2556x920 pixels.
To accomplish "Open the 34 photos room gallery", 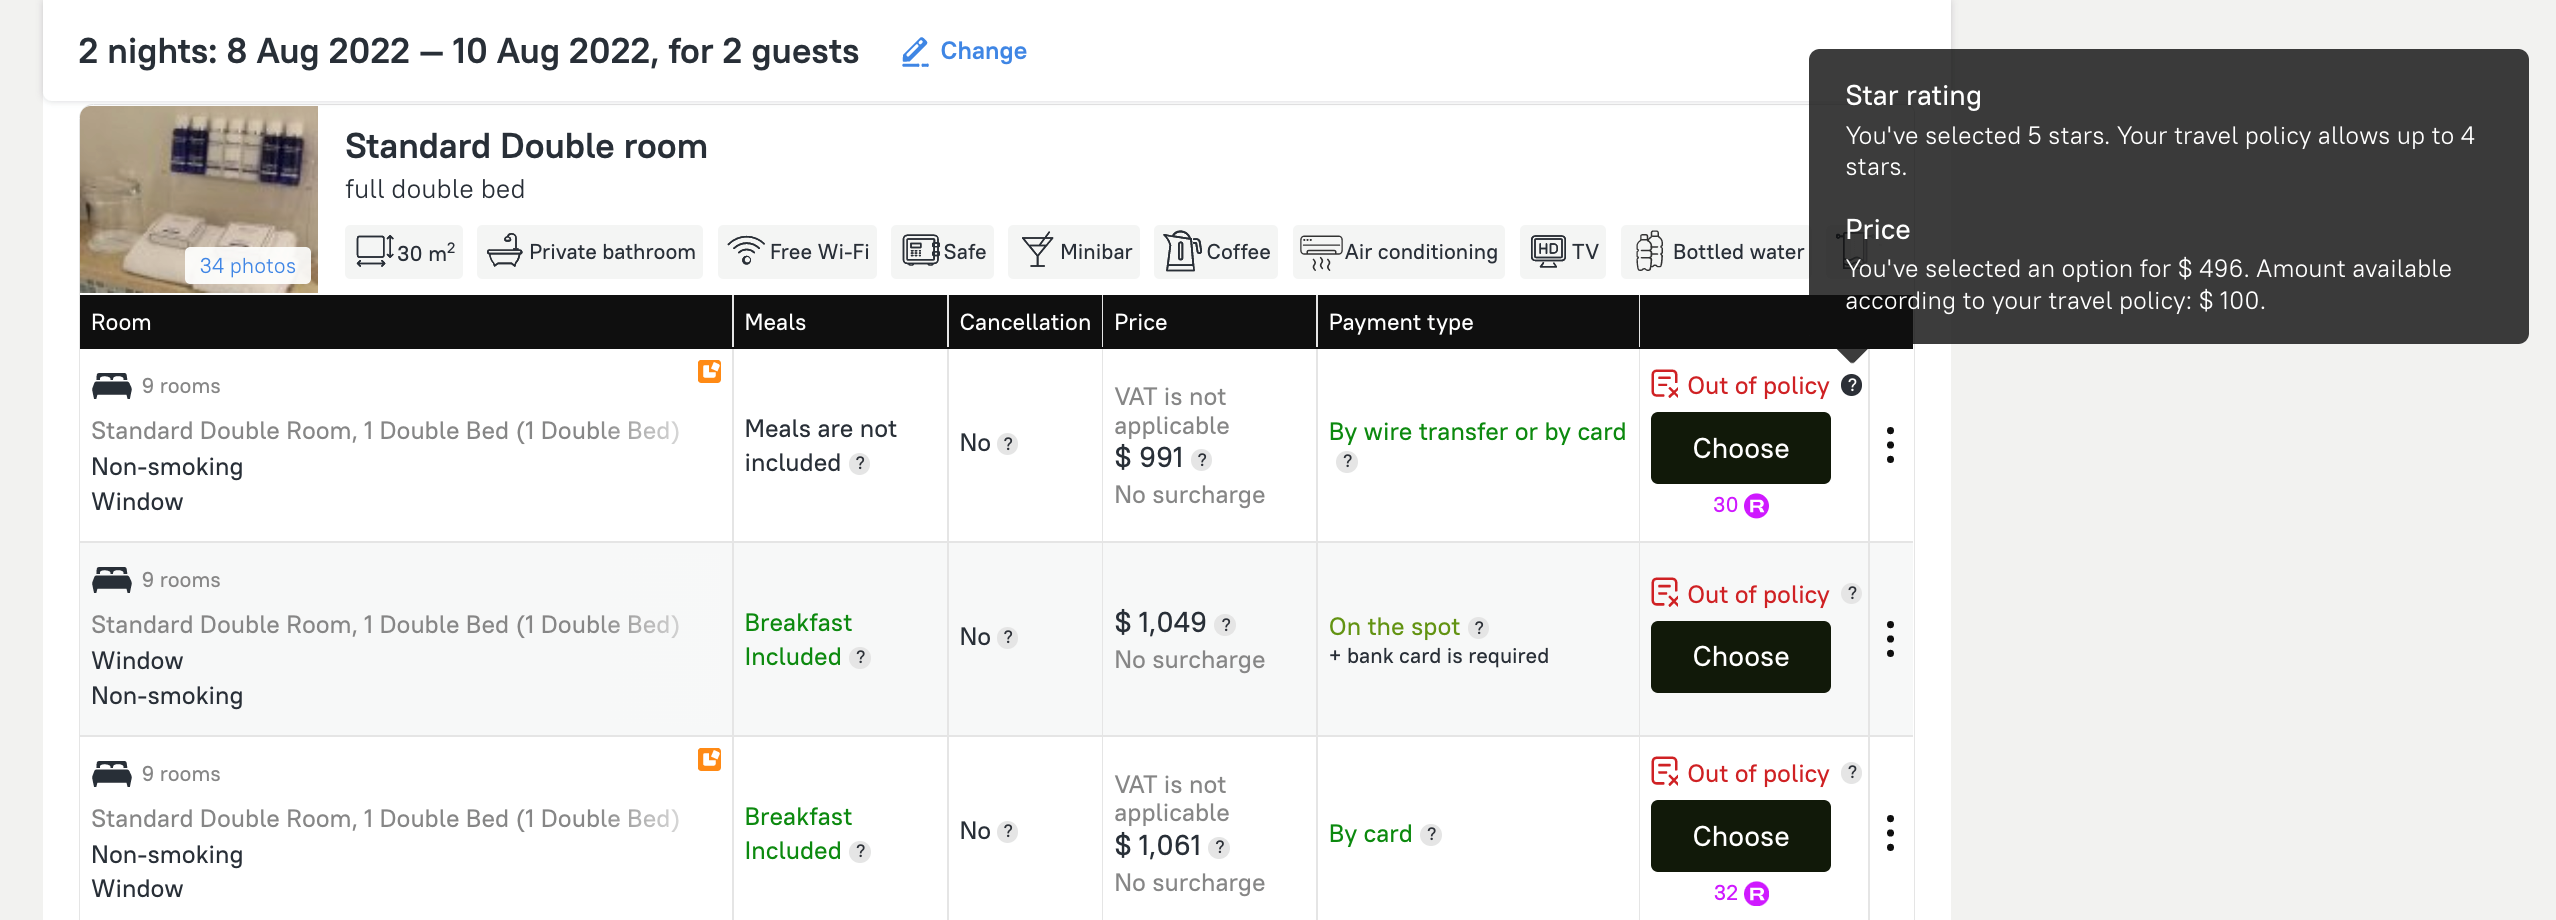I will [247, 266].
